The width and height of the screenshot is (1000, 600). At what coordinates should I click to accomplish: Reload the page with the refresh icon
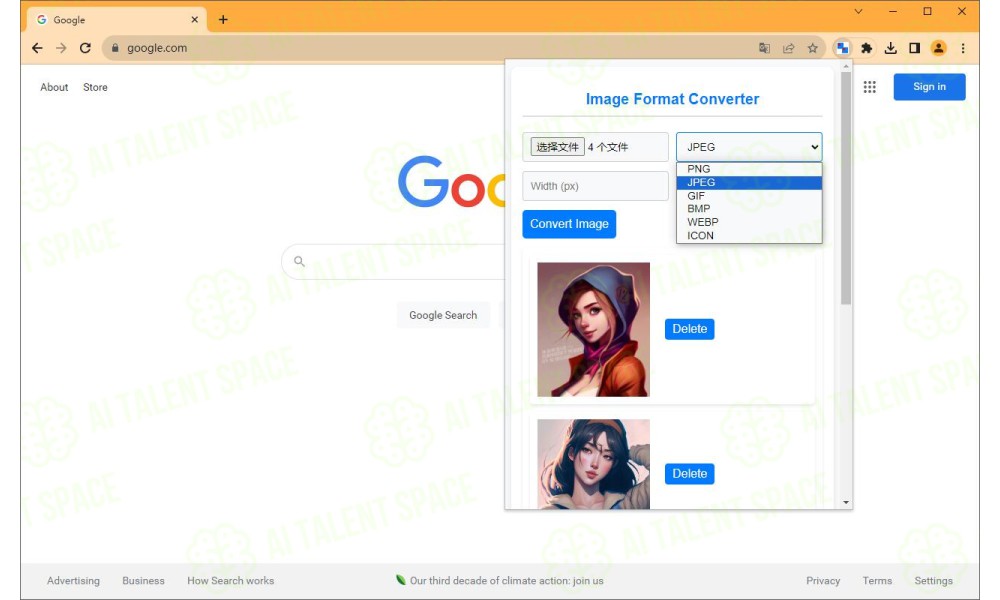(x=85, y=48)
